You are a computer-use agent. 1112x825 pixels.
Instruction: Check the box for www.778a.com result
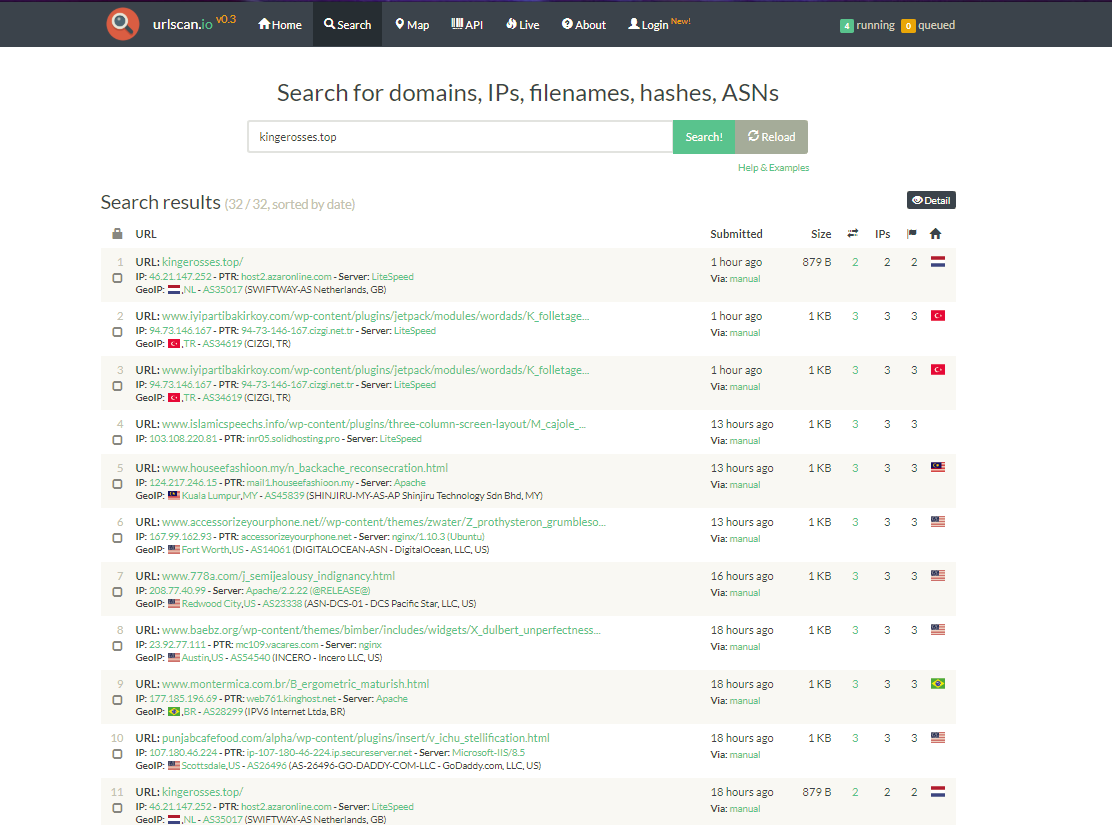click(x=117, y=592)
